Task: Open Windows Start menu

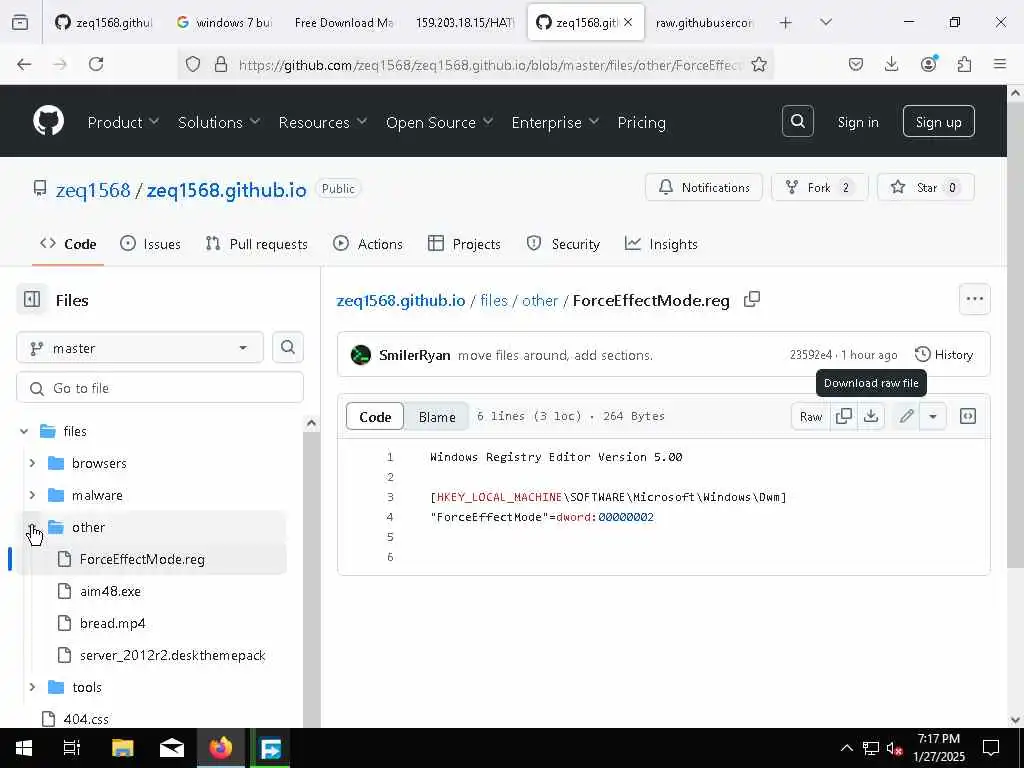Action: click(24, 748)
